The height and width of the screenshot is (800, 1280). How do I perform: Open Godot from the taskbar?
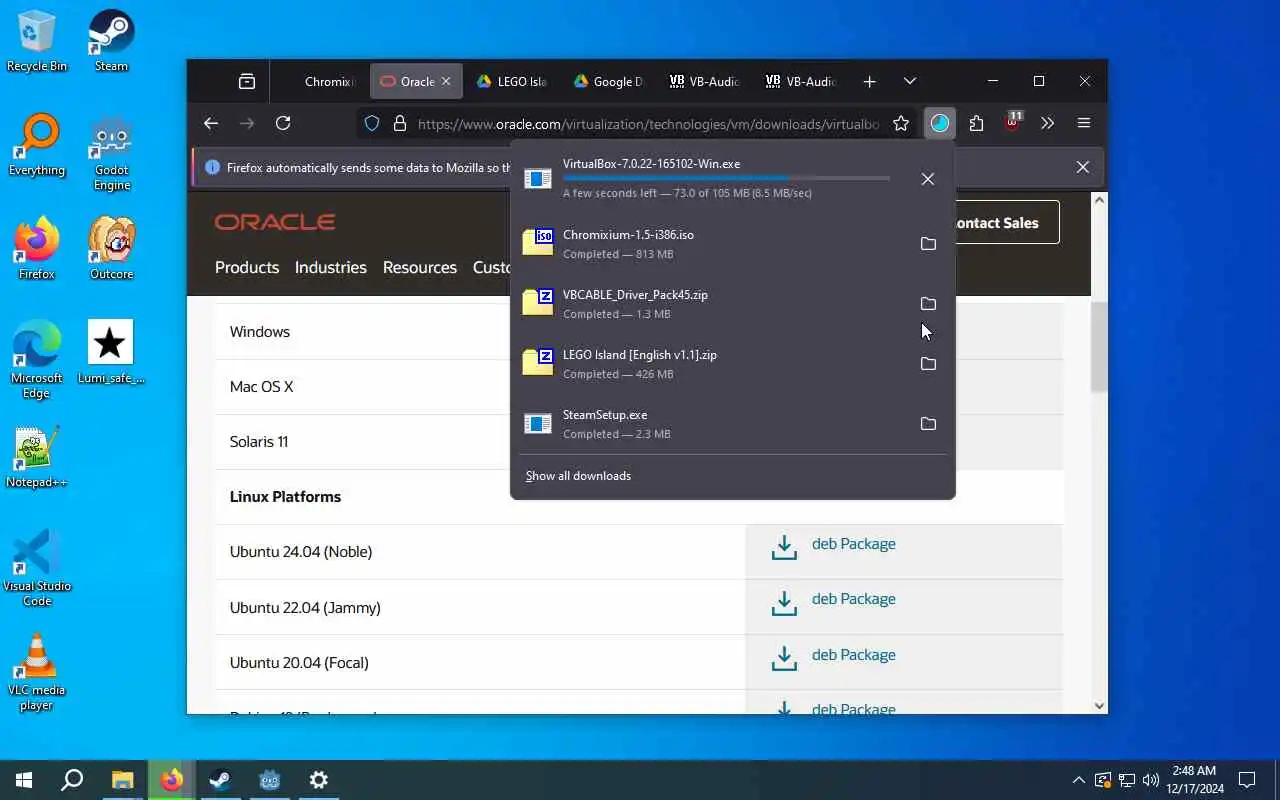coord(269,780)
